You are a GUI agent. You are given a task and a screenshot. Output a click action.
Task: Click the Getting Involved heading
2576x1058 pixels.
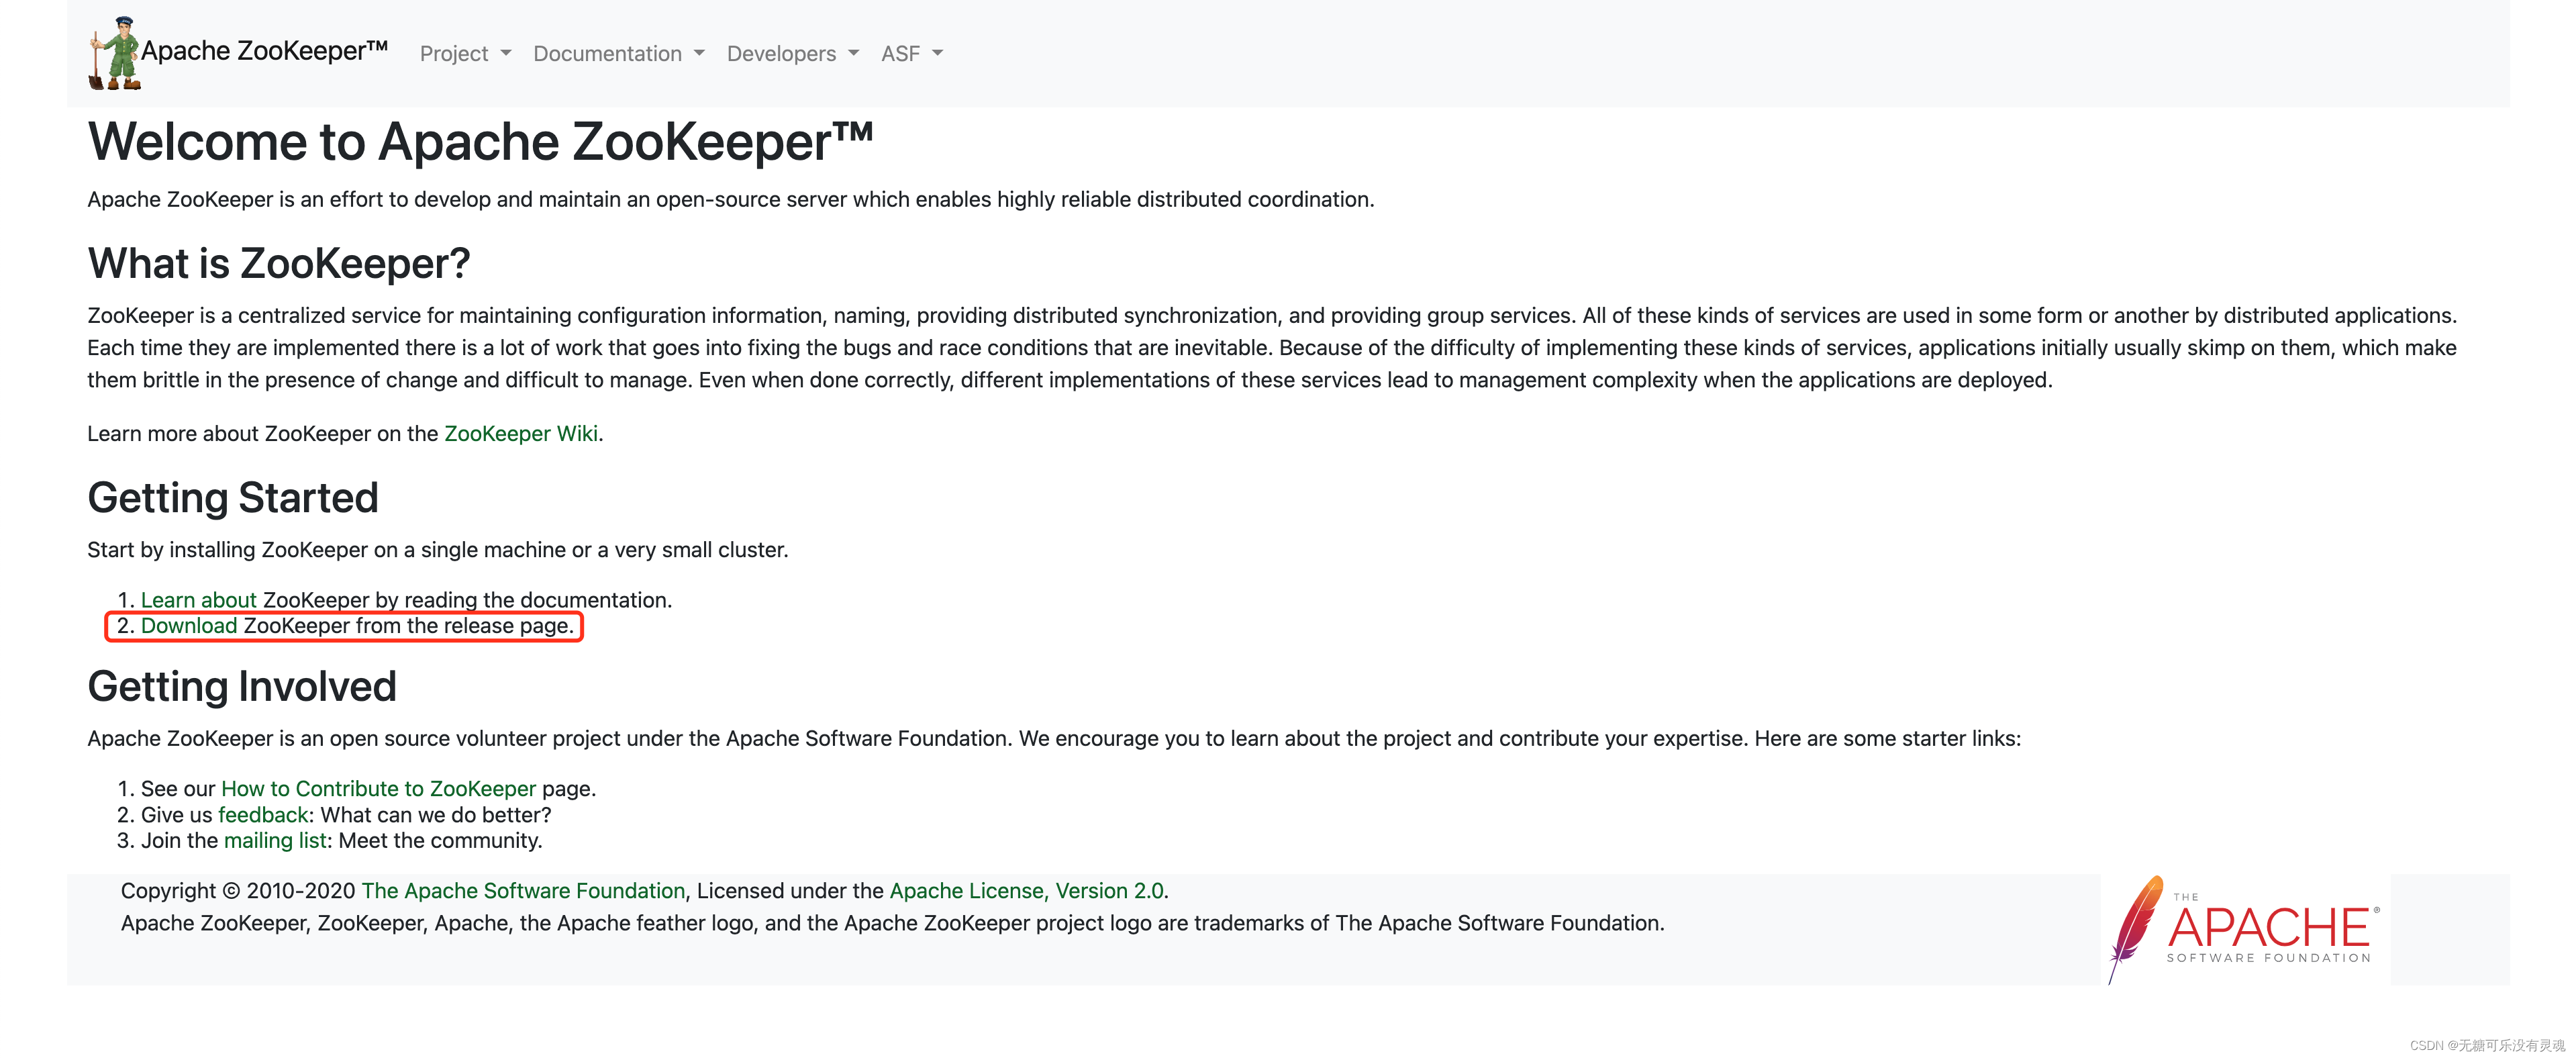(x=242, y=687)
